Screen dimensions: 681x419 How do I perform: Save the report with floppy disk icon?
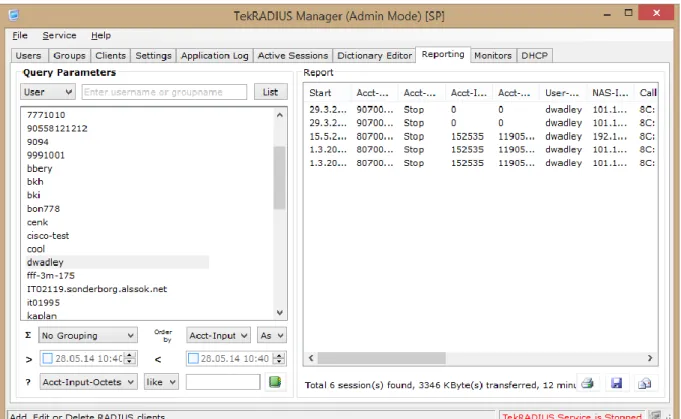616,383
